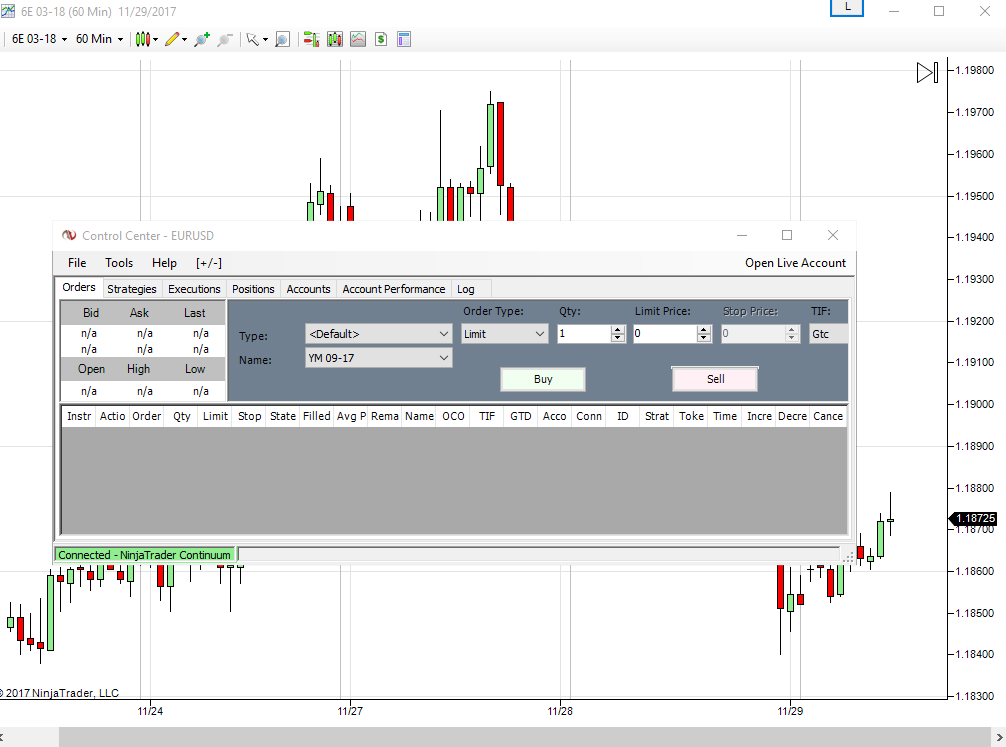Click the OCO column header
This screenshot has height=747, width=1006.
point(453,416)
